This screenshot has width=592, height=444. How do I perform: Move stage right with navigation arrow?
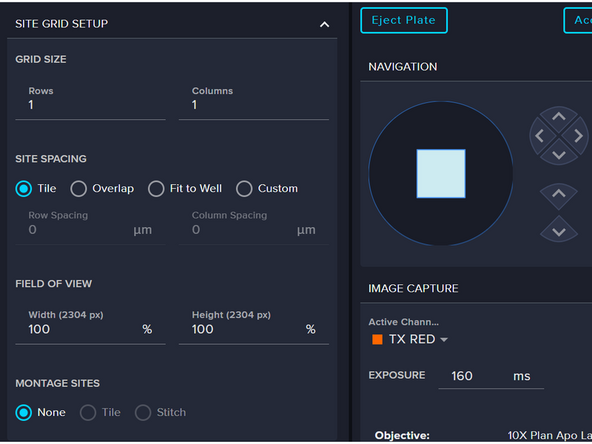tap(578, 136)
